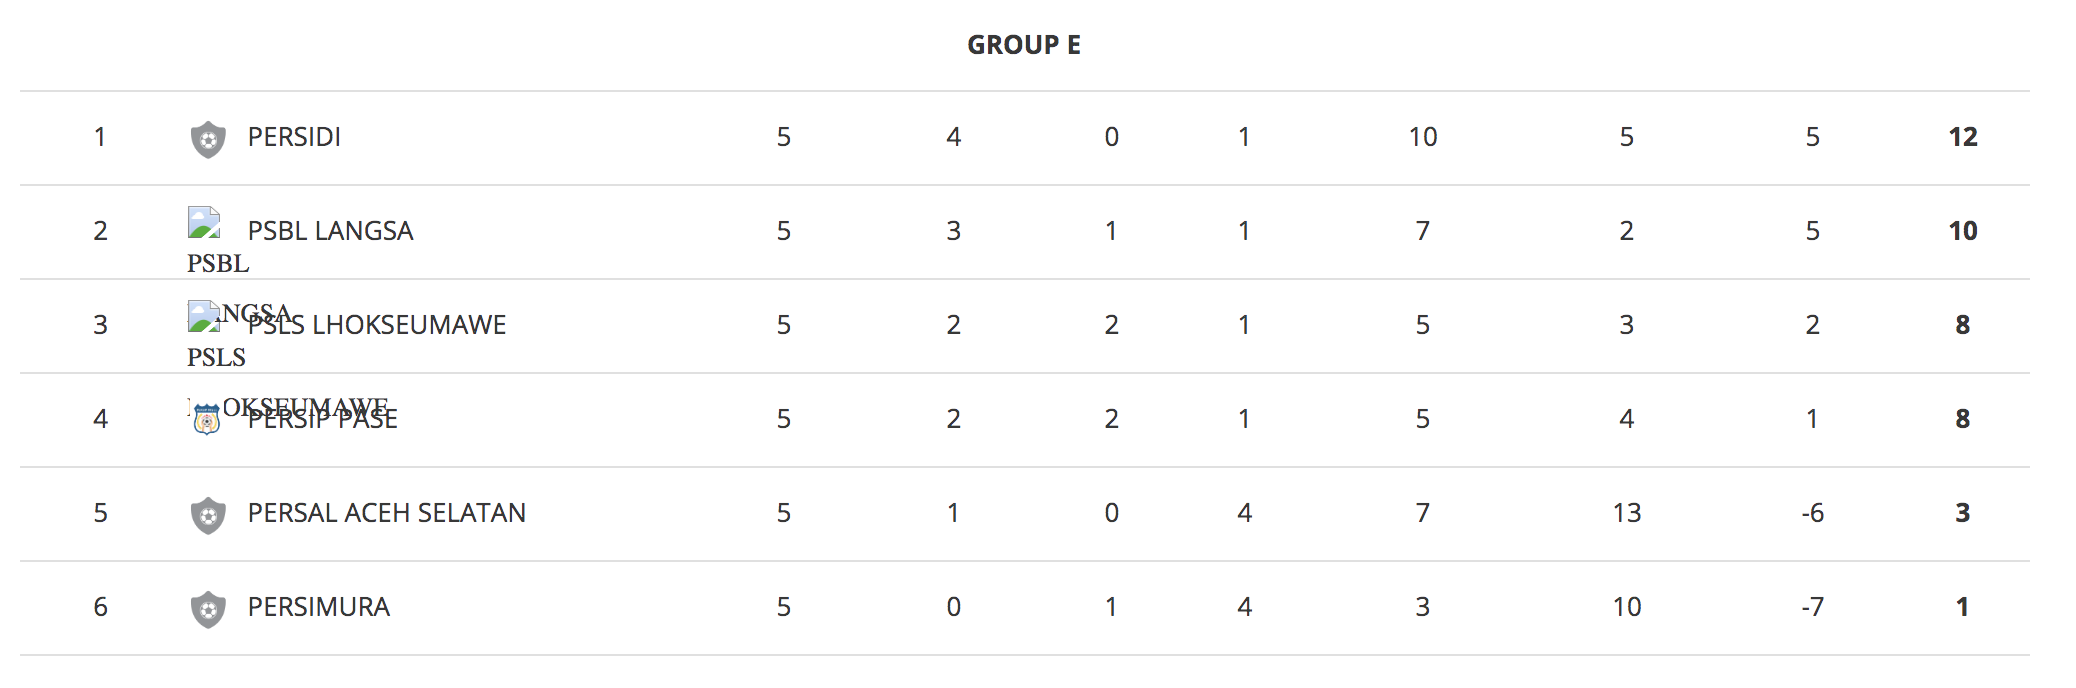Click PERSAL ACEH SELATAN's goals against value 13

coord(1626,513)
